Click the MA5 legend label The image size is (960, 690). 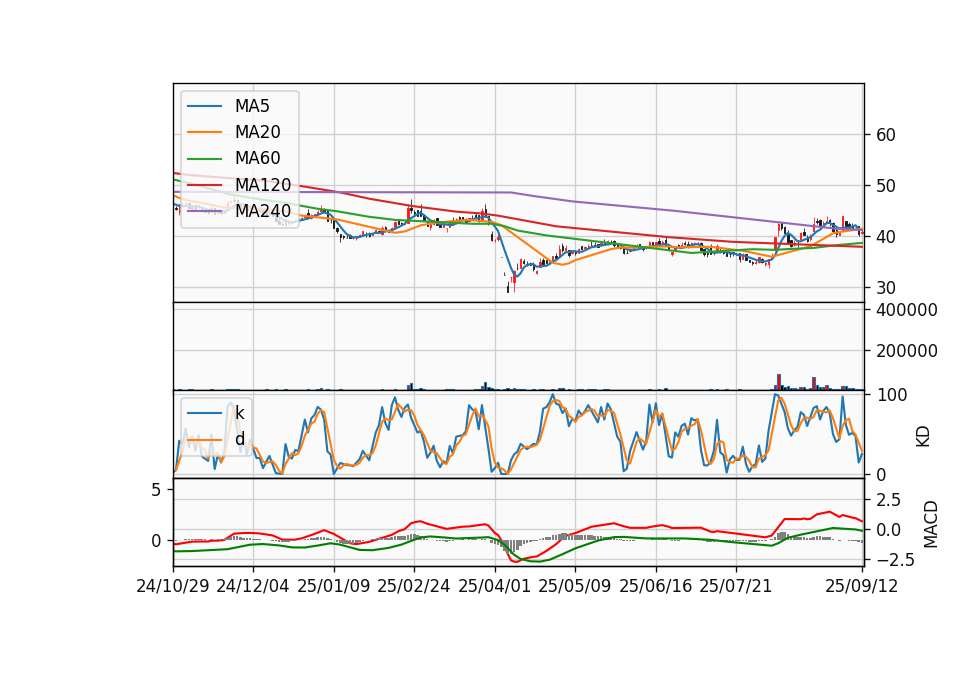(252, 106)
